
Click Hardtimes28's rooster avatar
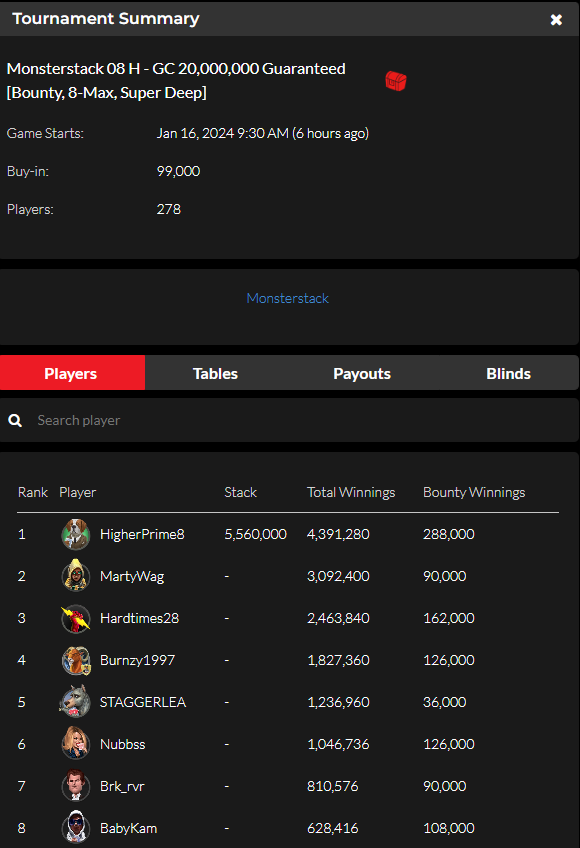click(75, 618)
